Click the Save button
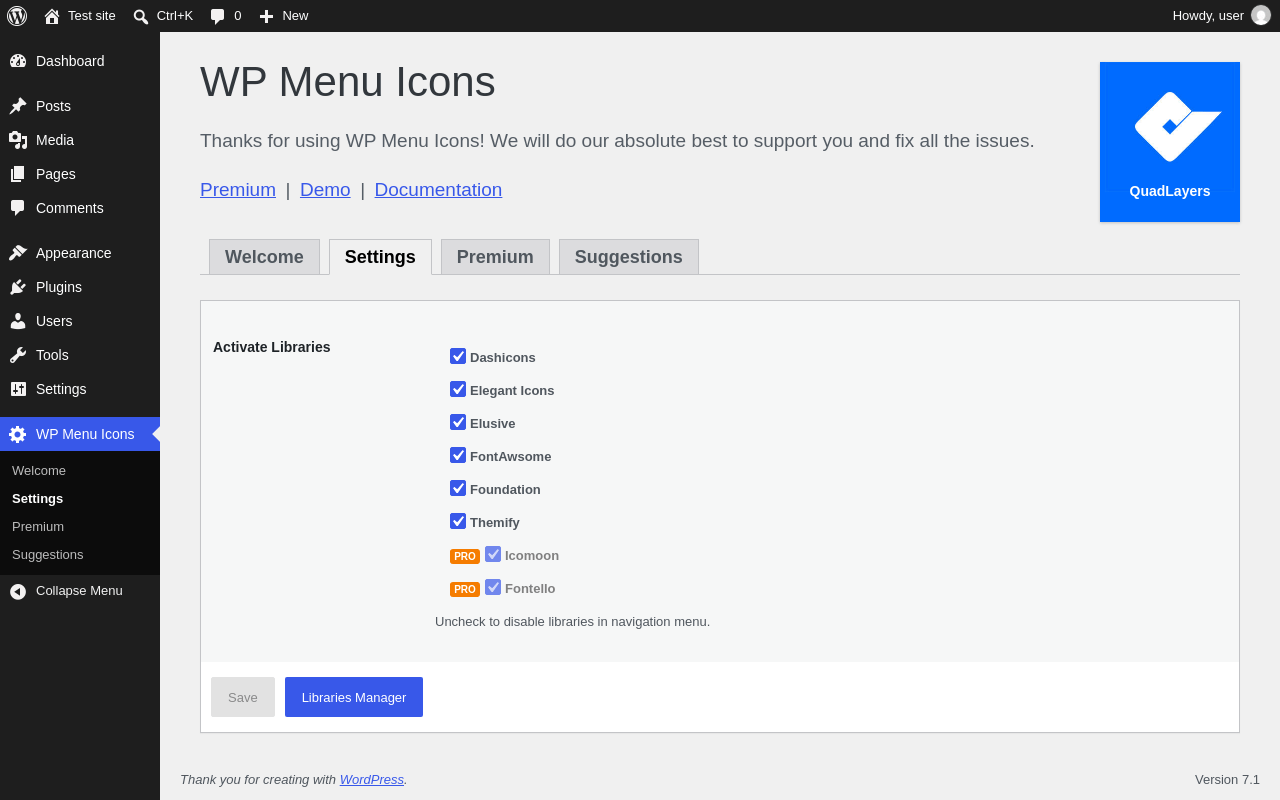Viewport: 1280px width, 800px height. (243, 697)
